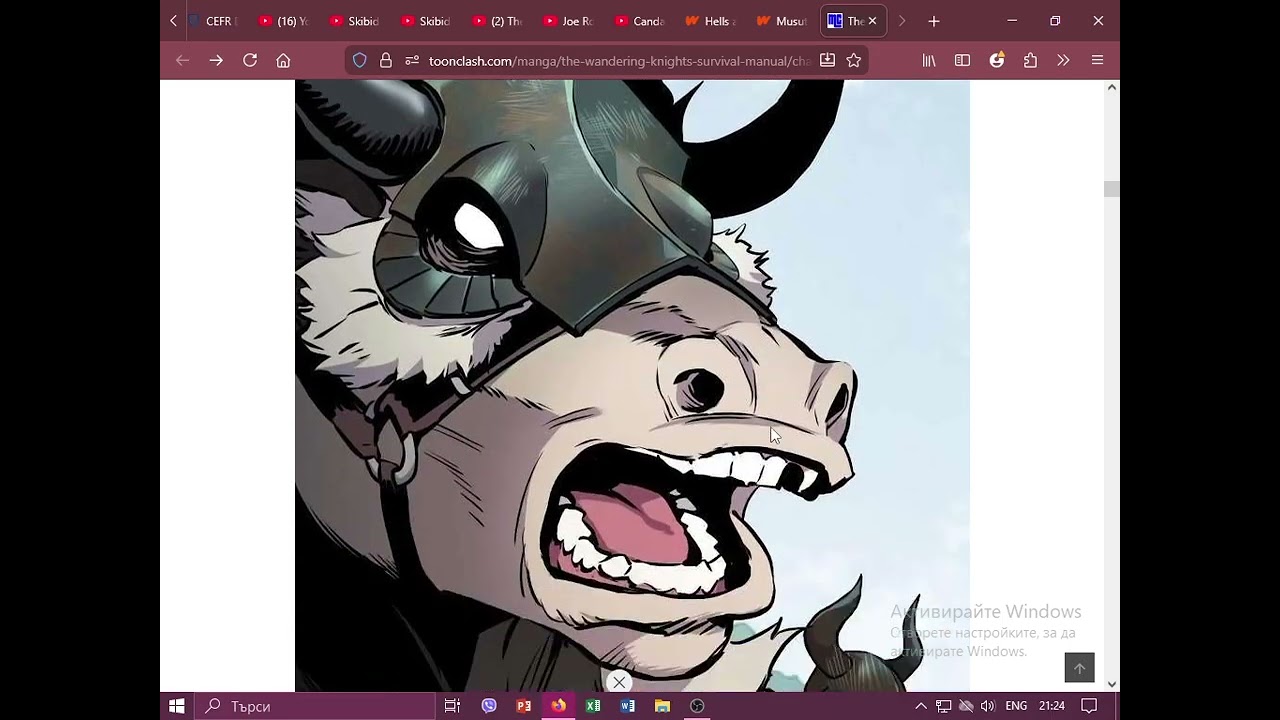Switch to the Joe Ro tab
Image resolution: width=1280 pixels, height=720 pixels.
569,21
